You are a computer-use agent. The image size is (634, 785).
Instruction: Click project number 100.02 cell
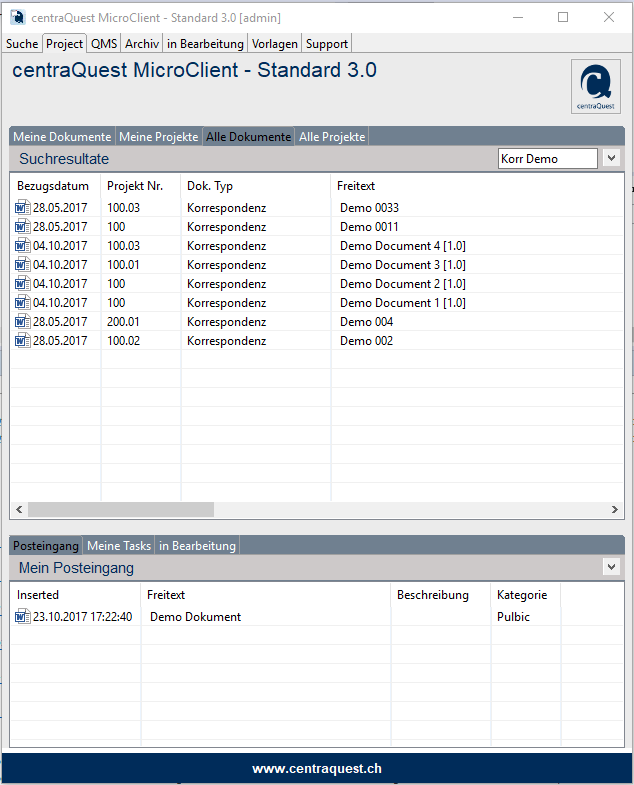(123, 340)
